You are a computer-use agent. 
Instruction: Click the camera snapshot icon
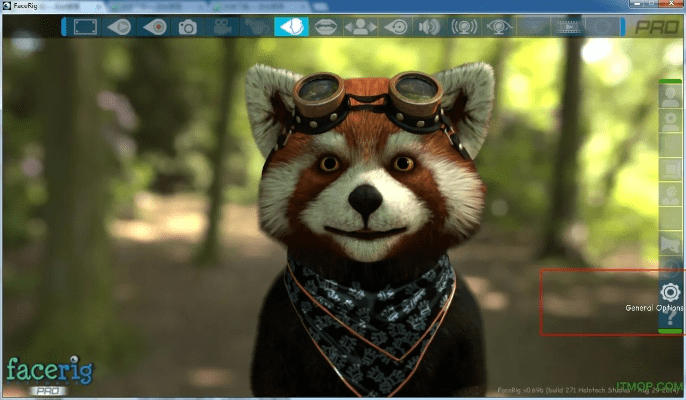click(x=187, y=26)
